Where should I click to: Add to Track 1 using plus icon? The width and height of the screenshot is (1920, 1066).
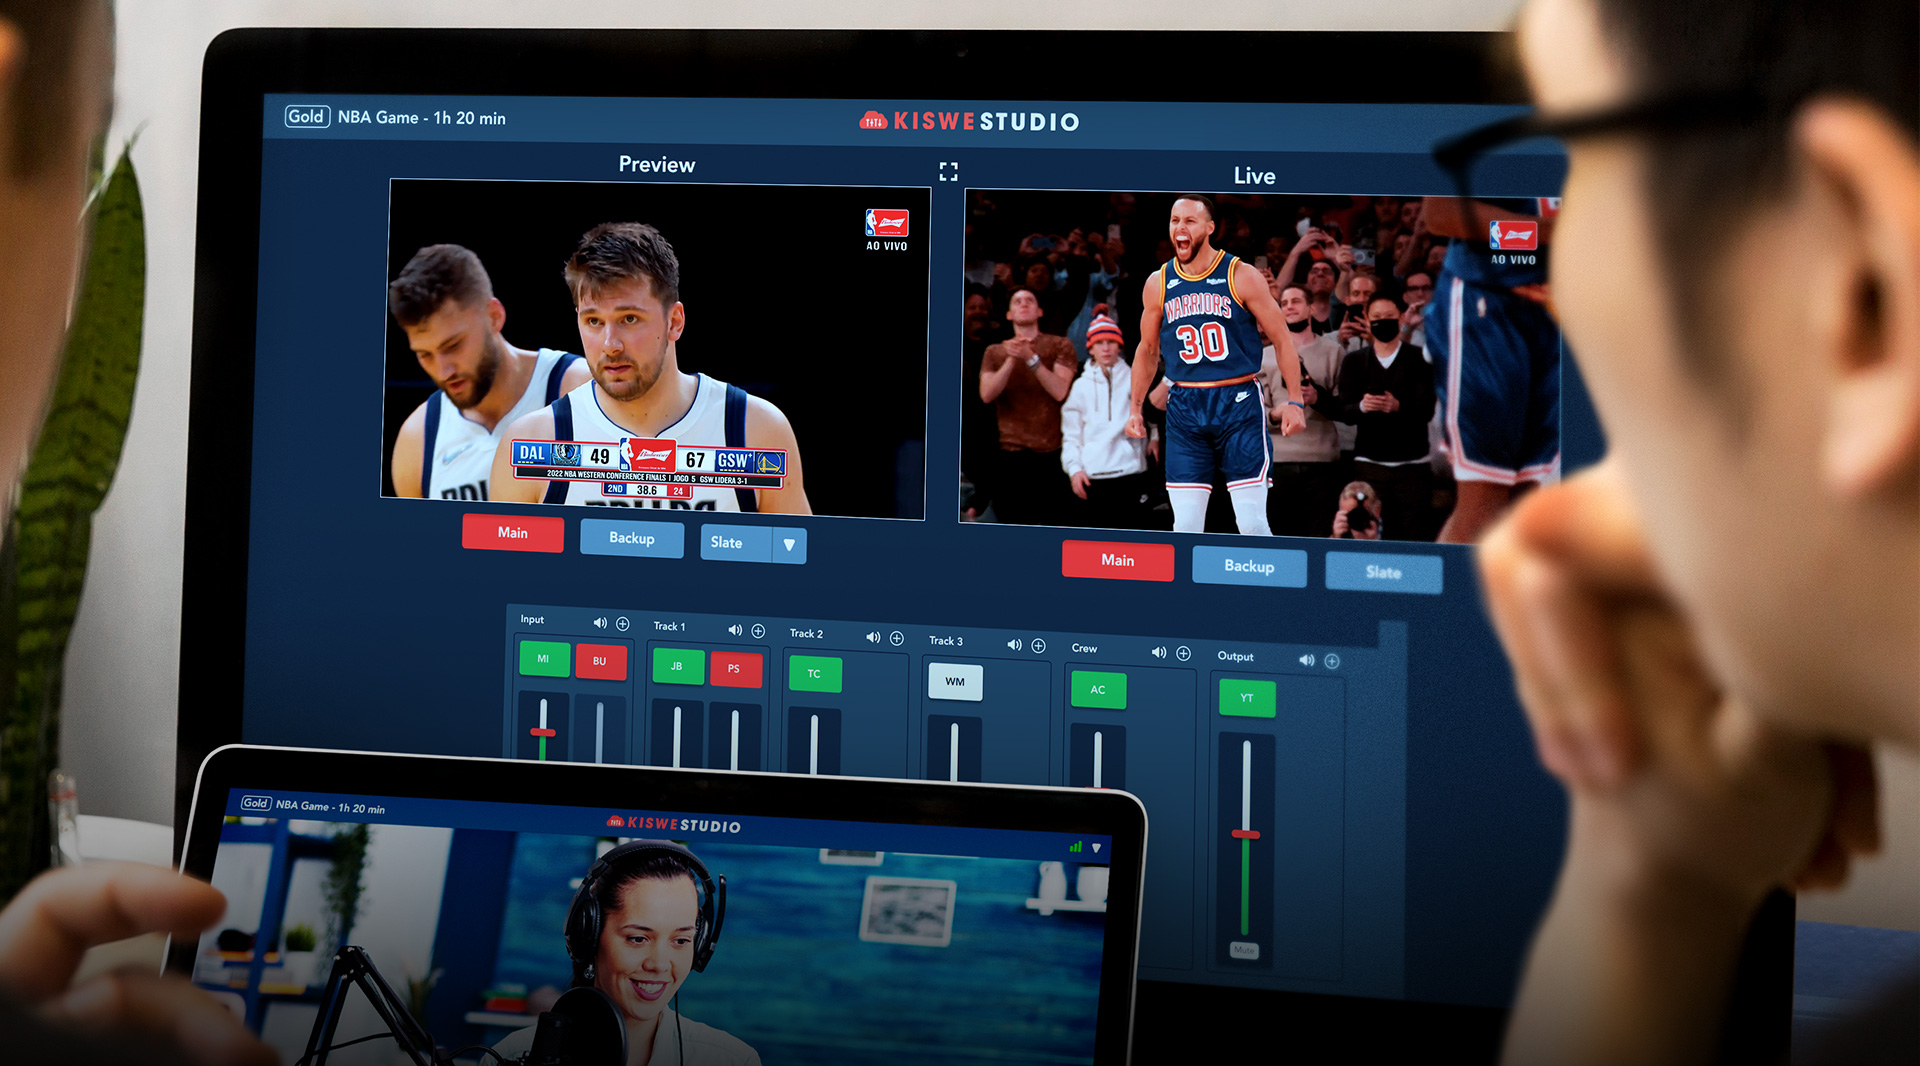pyautogui.click(x=758, y=631)
